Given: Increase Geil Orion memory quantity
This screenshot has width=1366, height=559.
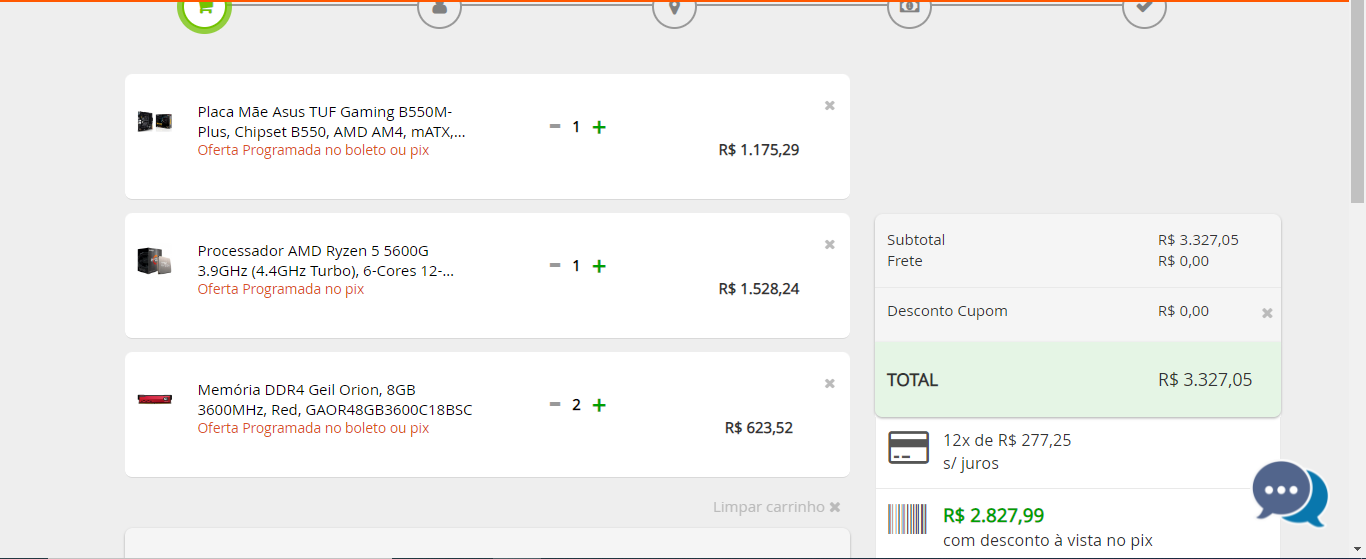Looking at the screenshot, I should tap(599, 405).
